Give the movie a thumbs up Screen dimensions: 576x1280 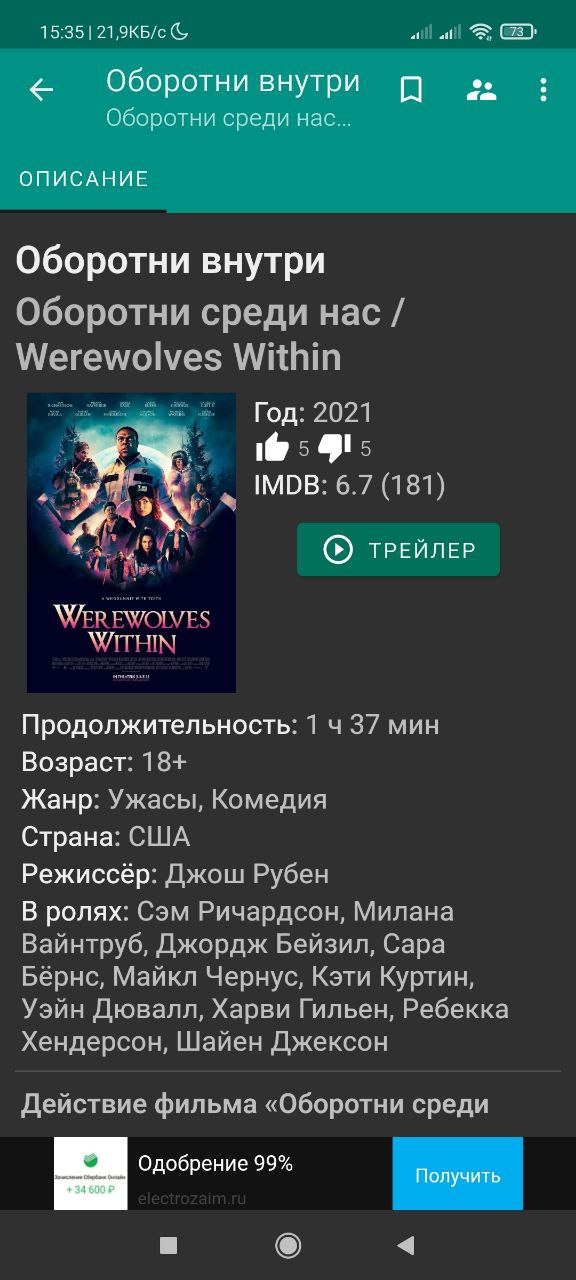(272, 448)
